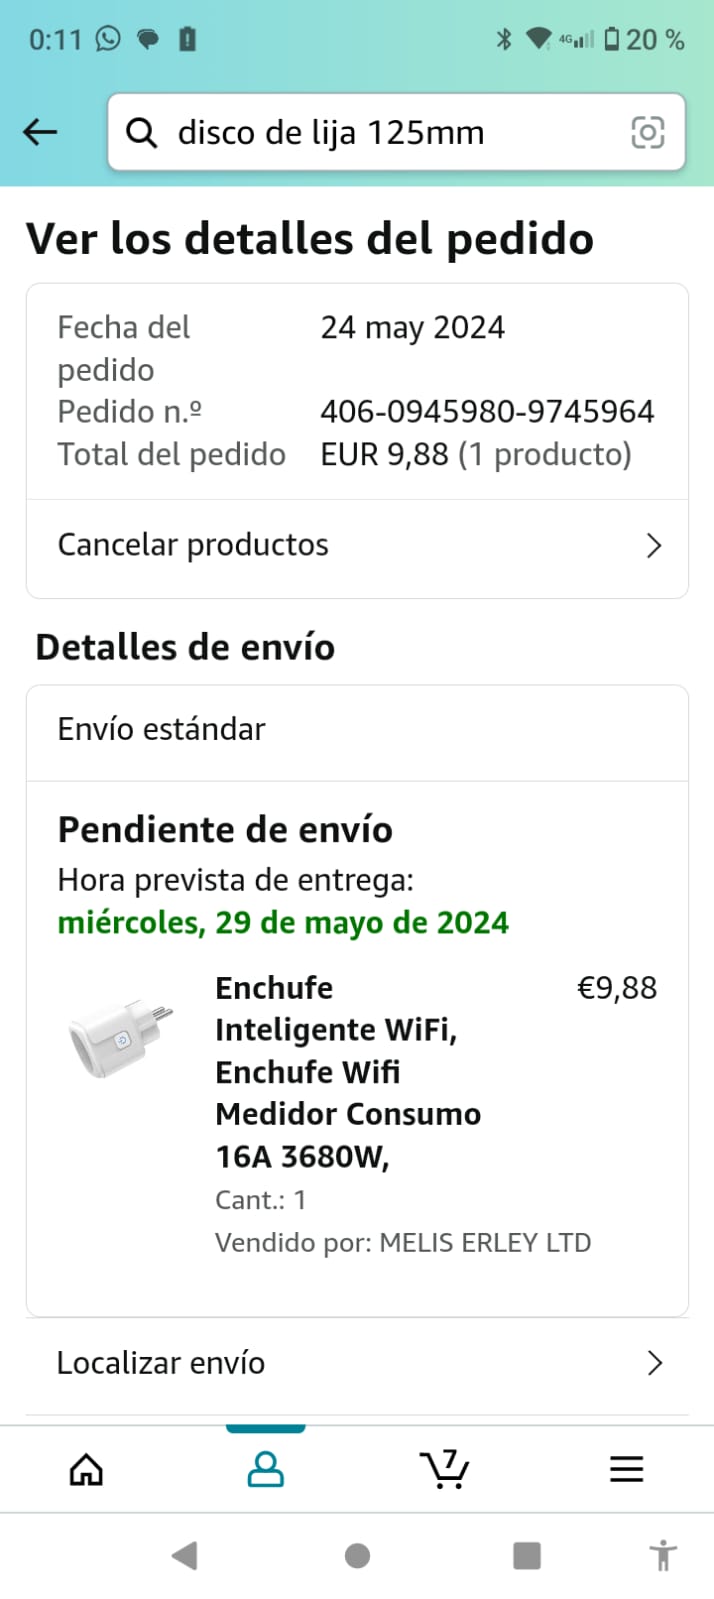Tap the seller name MELIS ERLEY LTD
This screenshot has width=714, height=1599.
pyautogui.click(x=486, y=1243)
